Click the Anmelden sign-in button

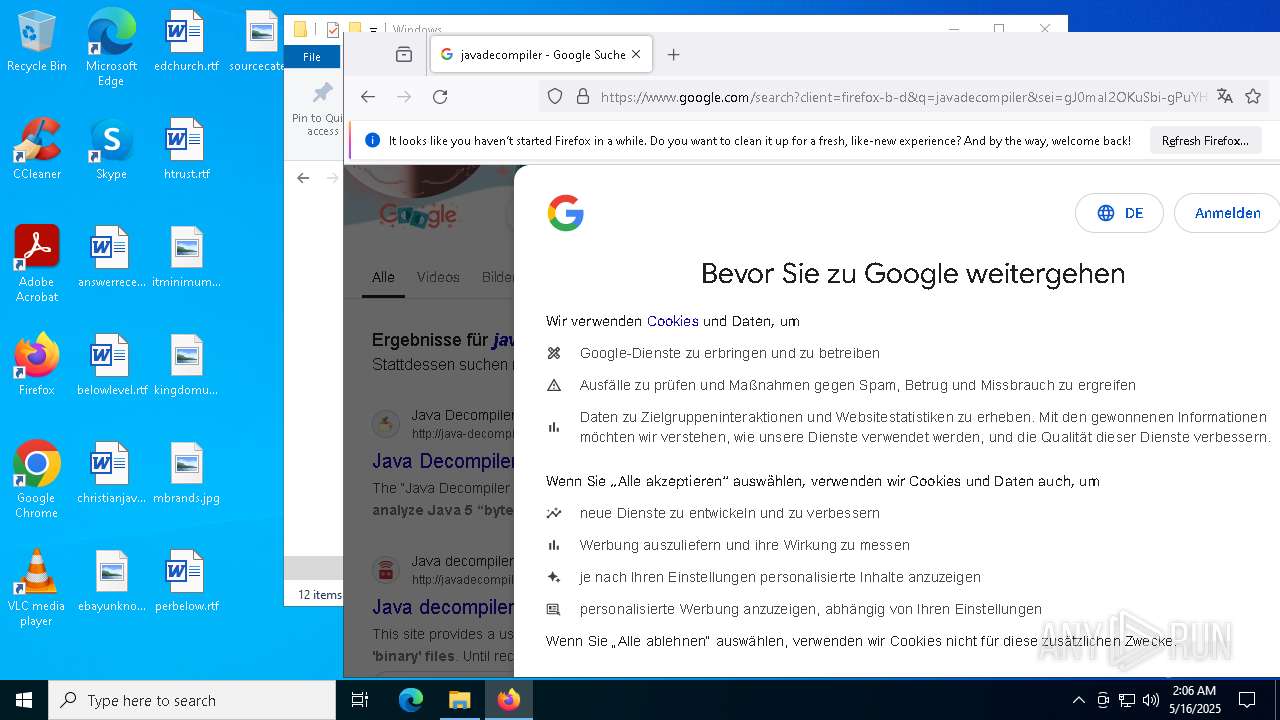1227,213
